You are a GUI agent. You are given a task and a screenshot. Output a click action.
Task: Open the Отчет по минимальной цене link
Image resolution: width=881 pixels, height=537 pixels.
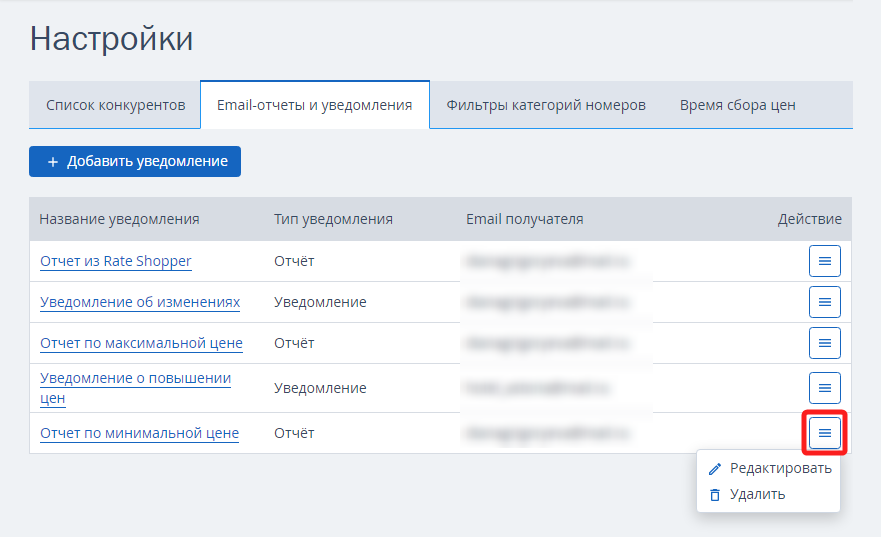click(139, 433)
